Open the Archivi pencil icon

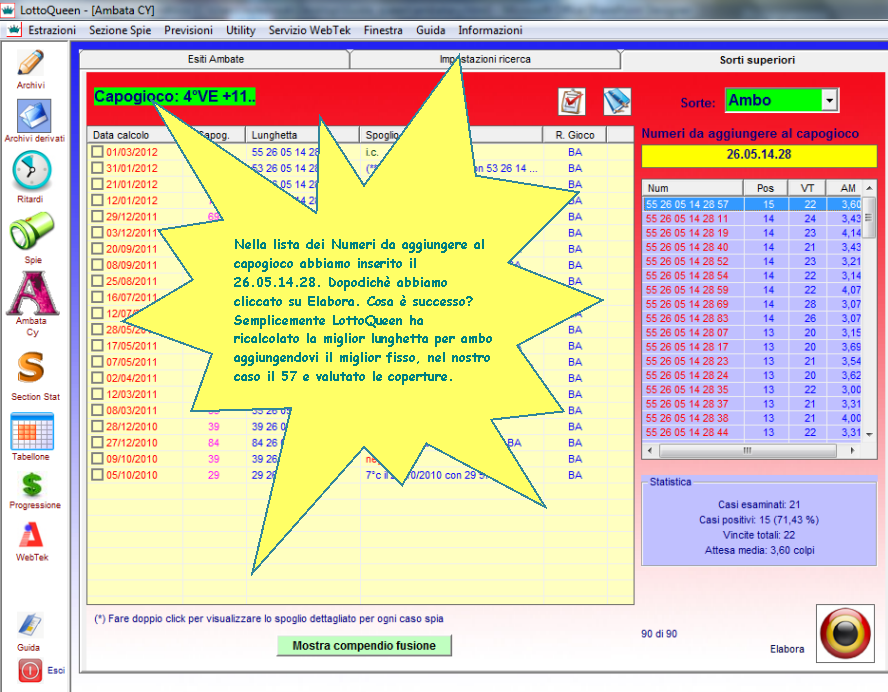click(x=31, y=63)
